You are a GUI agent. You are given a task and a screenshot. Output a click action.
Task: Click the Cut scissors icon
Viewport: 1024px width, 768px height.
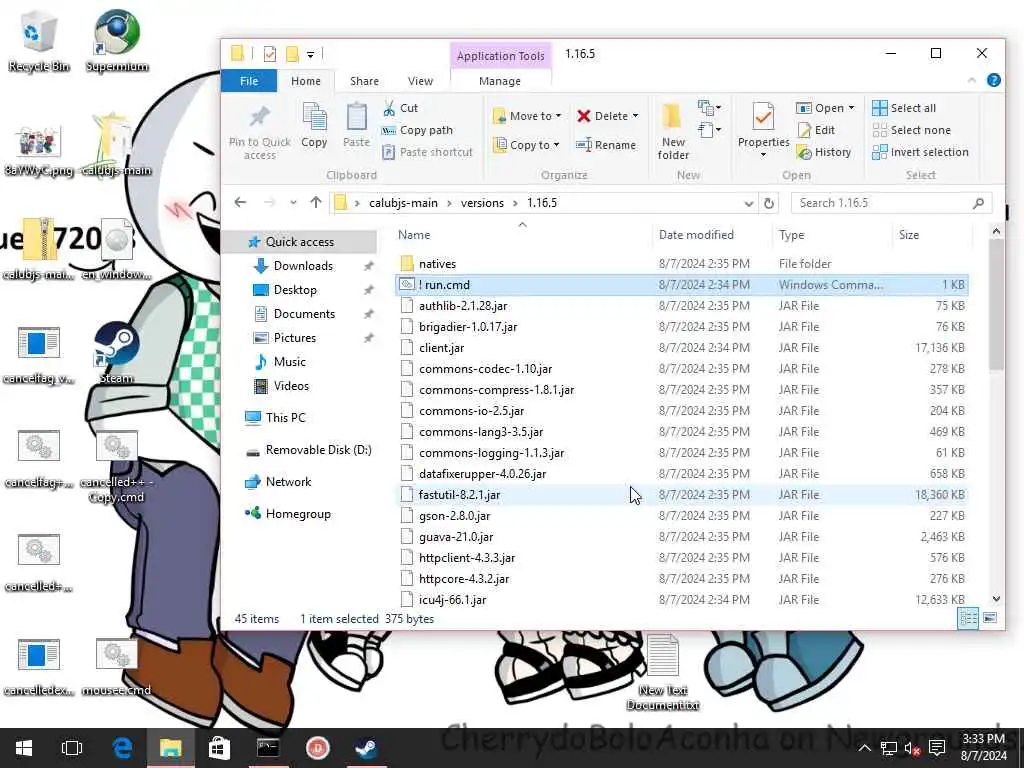click(x=389, y=108)
